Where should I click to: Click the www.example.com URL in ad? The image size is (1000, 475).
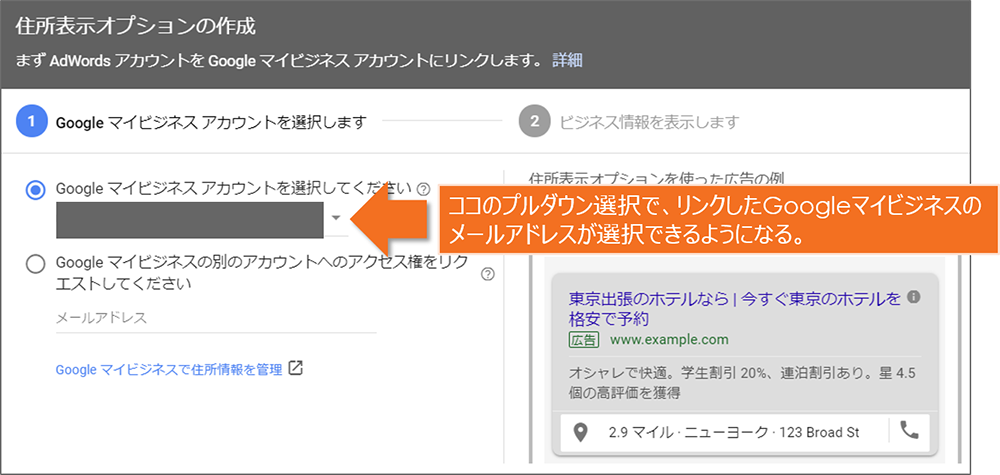[669, 339]
